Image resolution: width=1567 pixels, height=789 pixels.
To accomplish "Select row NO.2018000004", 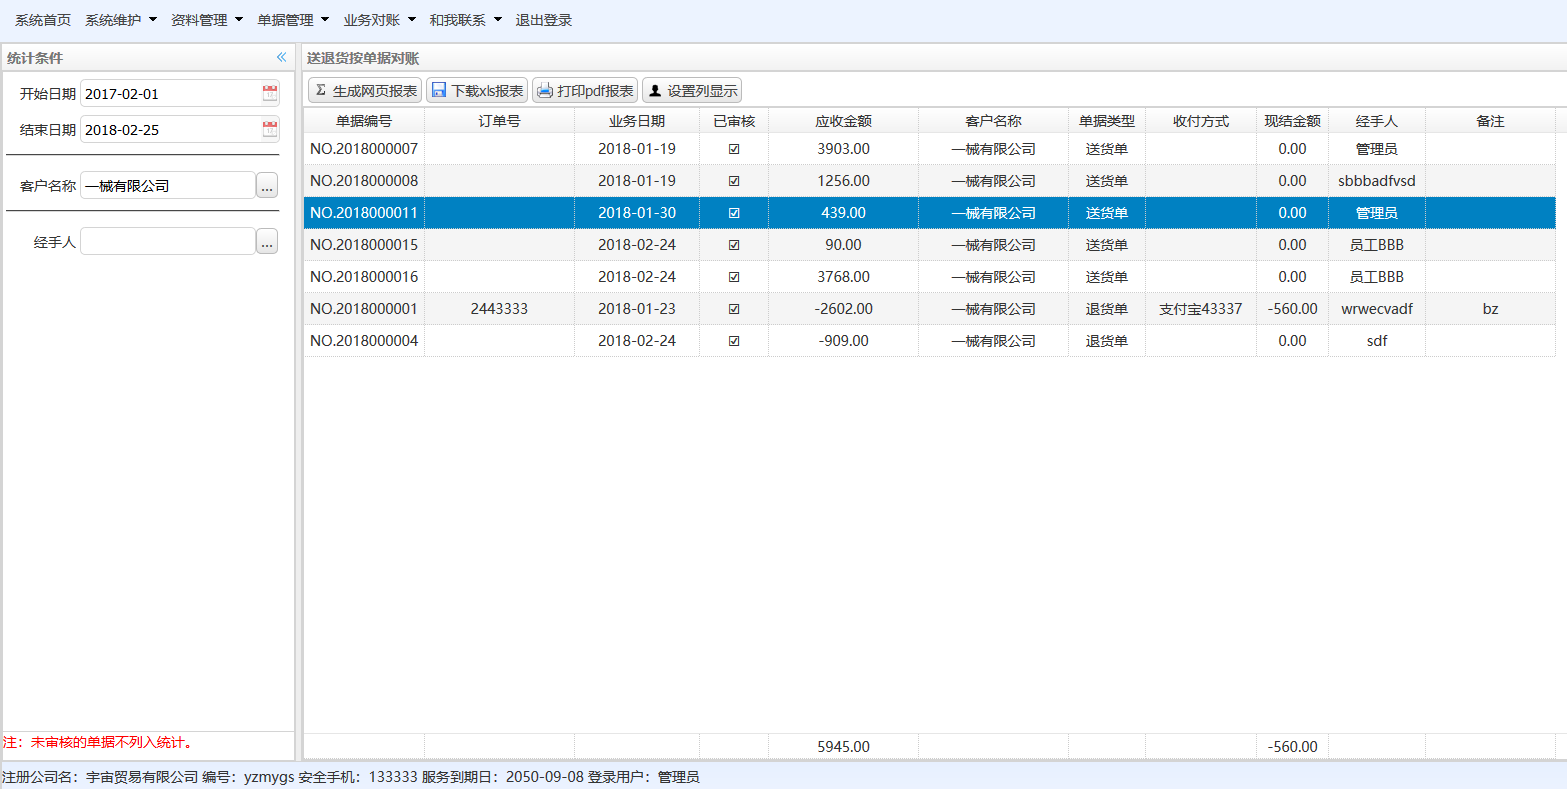I will 929,341.
